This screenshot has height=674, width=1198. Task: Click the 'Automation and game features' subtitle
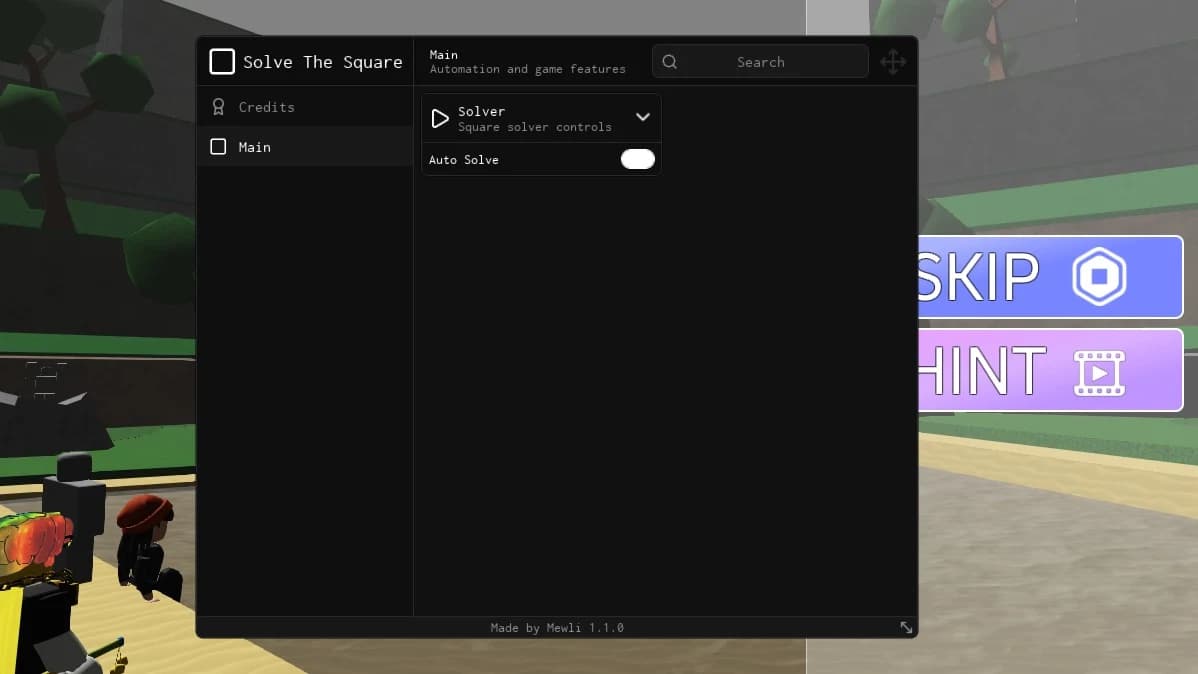point(527,69)
